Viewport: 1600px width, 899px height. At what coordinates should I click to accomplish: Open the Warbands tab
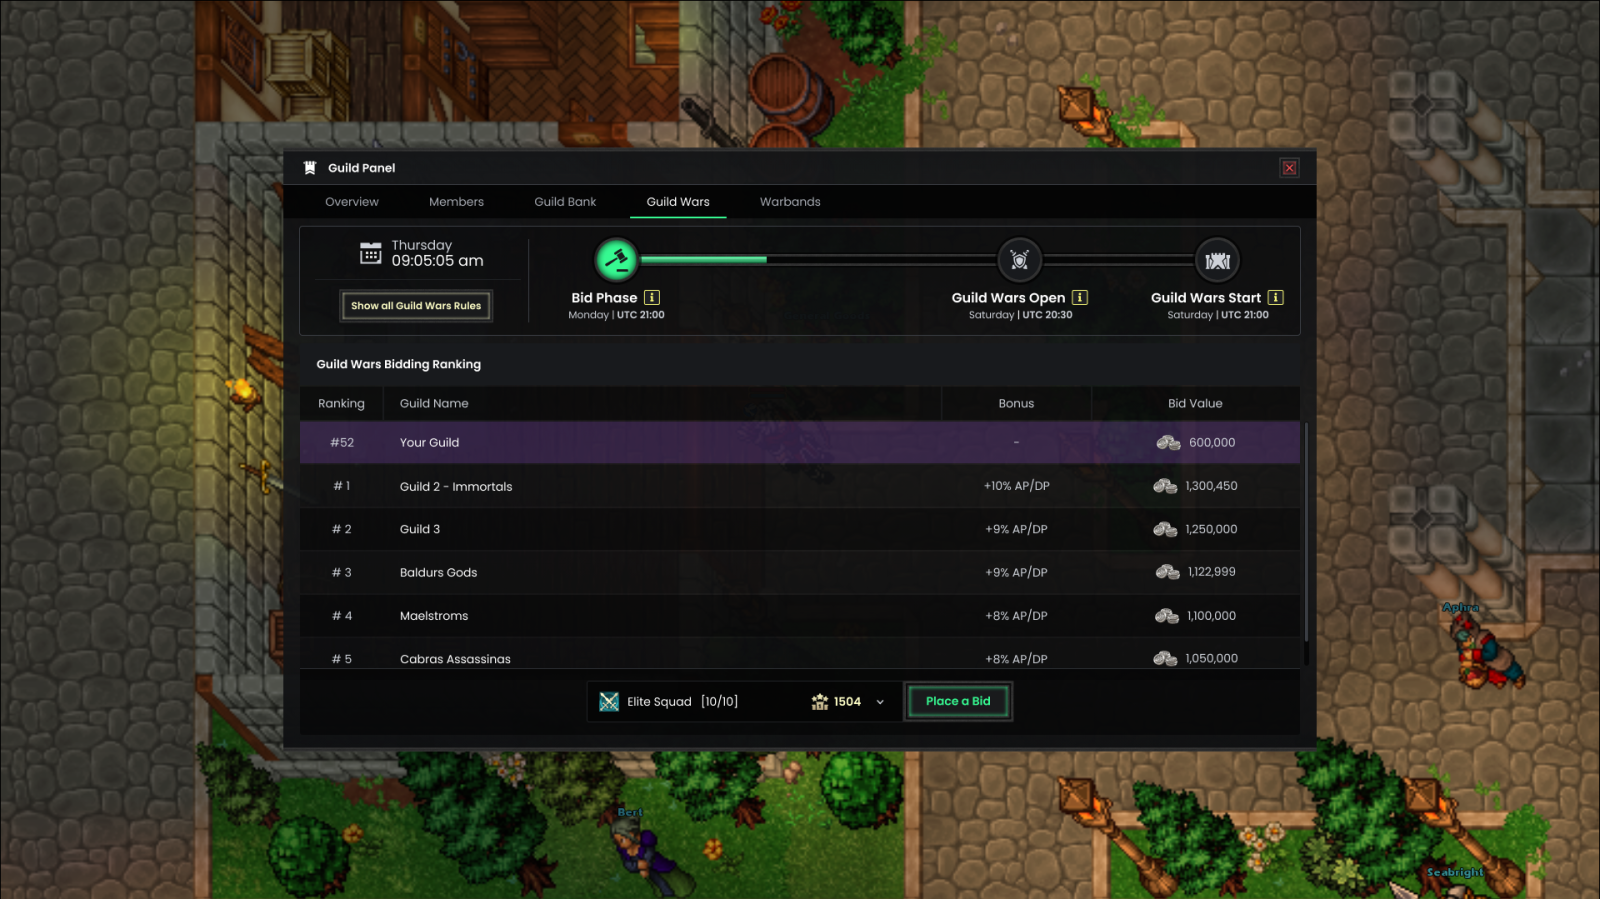coord(790,202)
